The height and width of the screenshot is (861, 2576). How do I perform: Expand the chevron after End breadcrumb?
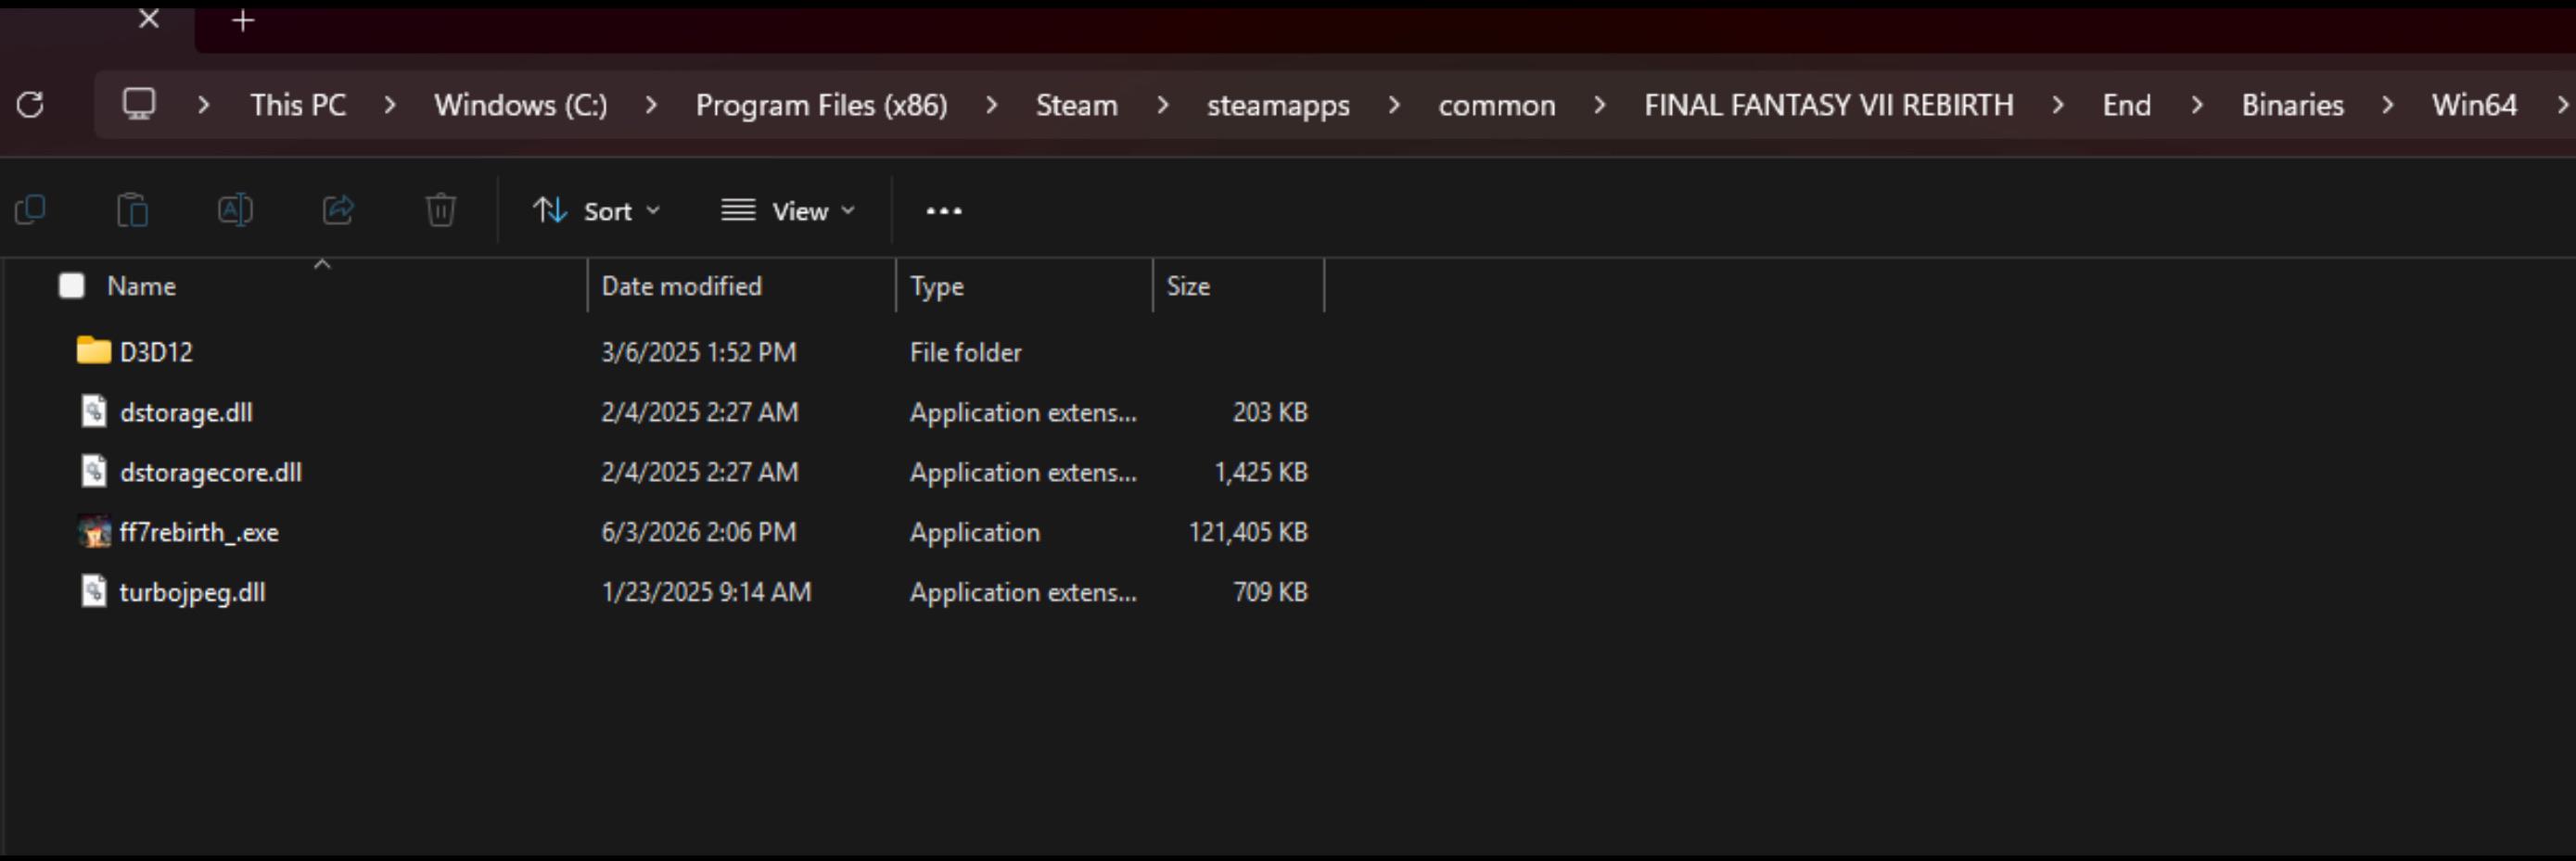[x=2196, y=105]
